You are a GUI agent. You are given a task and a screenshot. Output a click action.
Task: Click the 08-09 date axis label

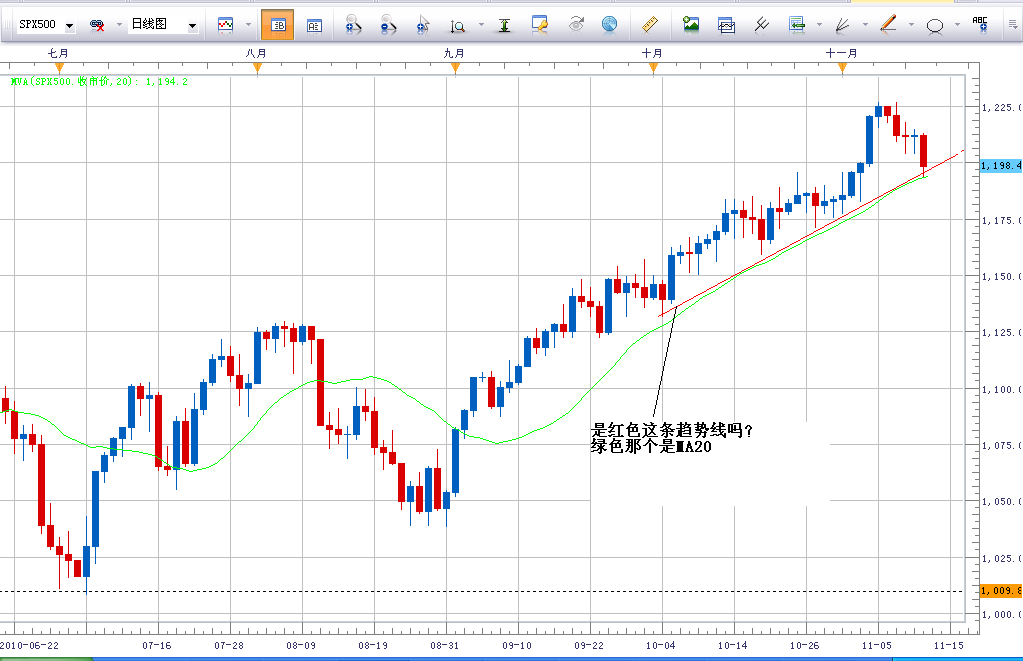point(301,645)
